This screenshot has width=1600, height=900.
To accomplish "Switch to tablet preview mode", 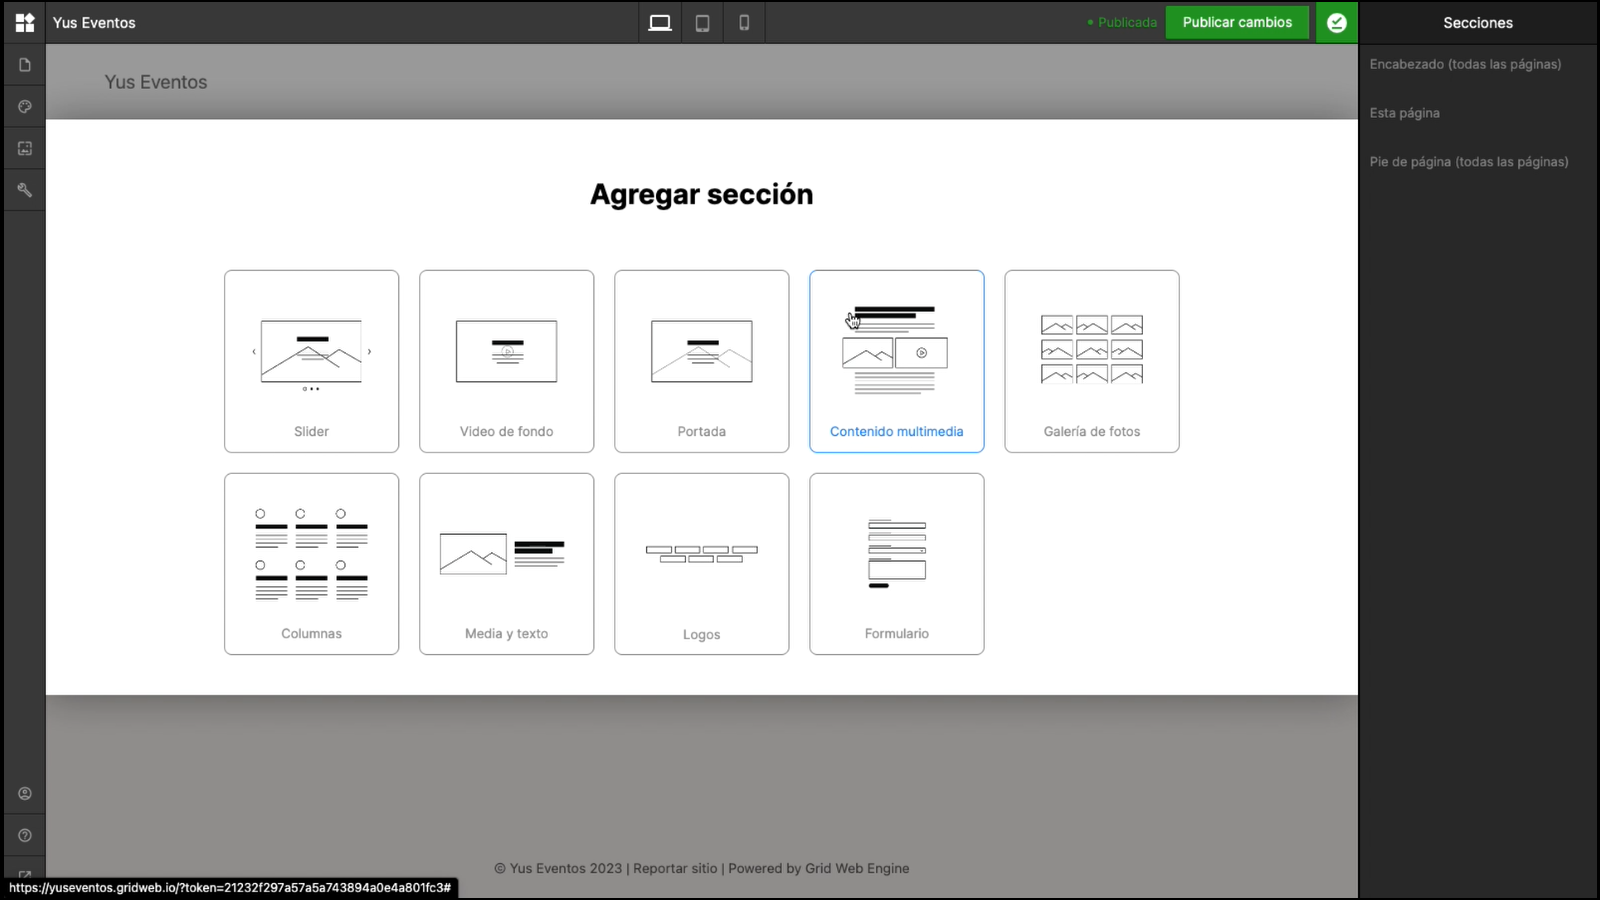I will (x=703, y=23).
